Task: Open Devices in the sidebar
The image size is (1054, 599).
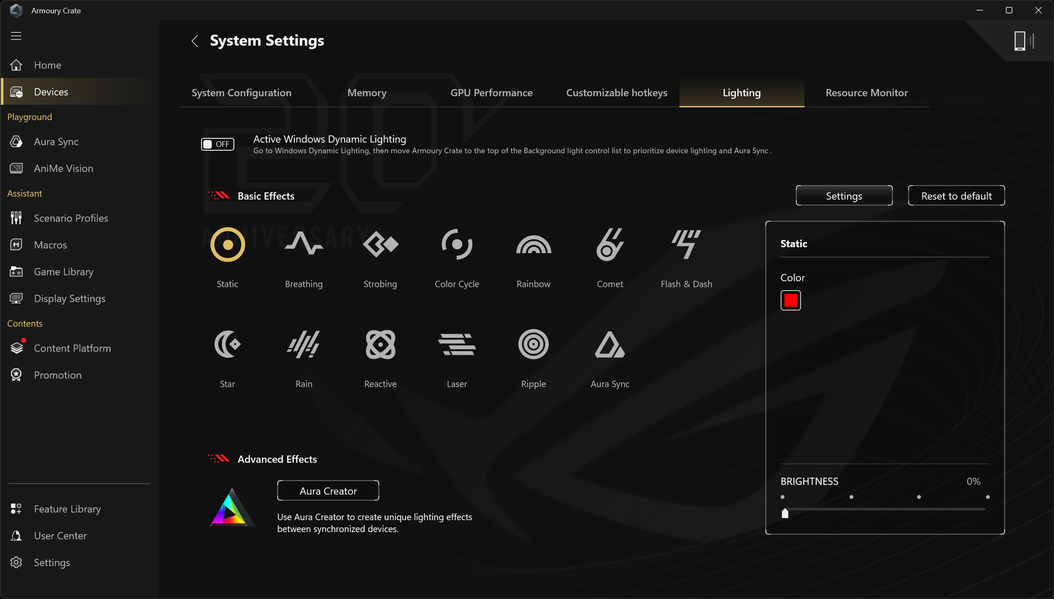Action: 79,92
